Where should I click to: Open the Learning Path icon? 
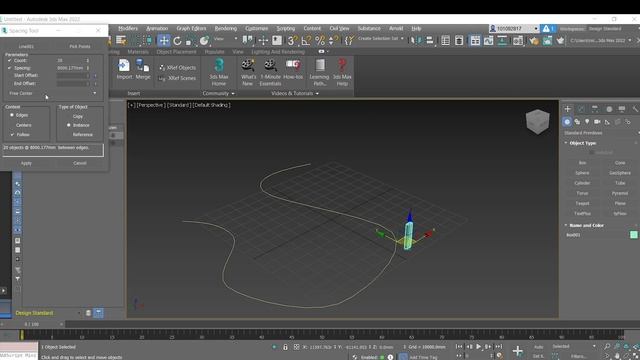click(x=319, y=72)
